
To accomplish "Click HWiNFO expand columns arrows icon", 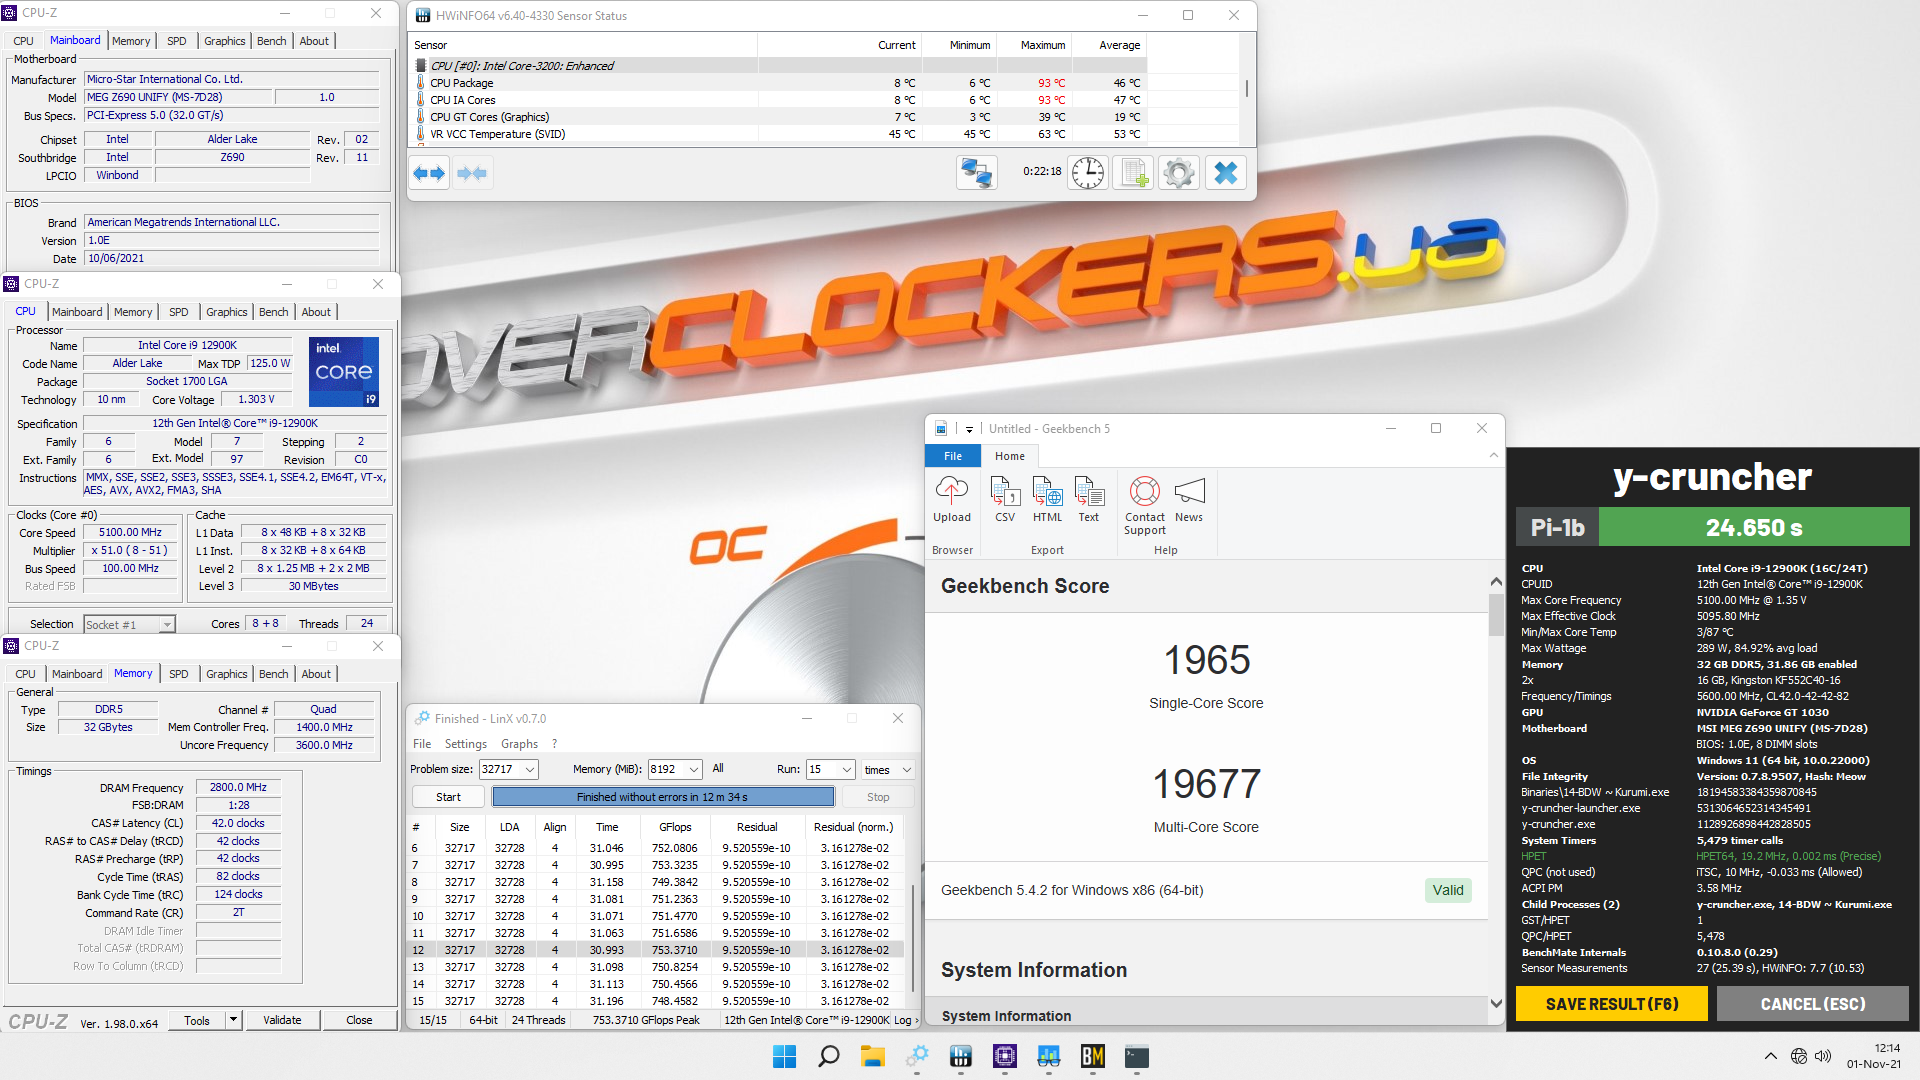I will click(429, 174).
